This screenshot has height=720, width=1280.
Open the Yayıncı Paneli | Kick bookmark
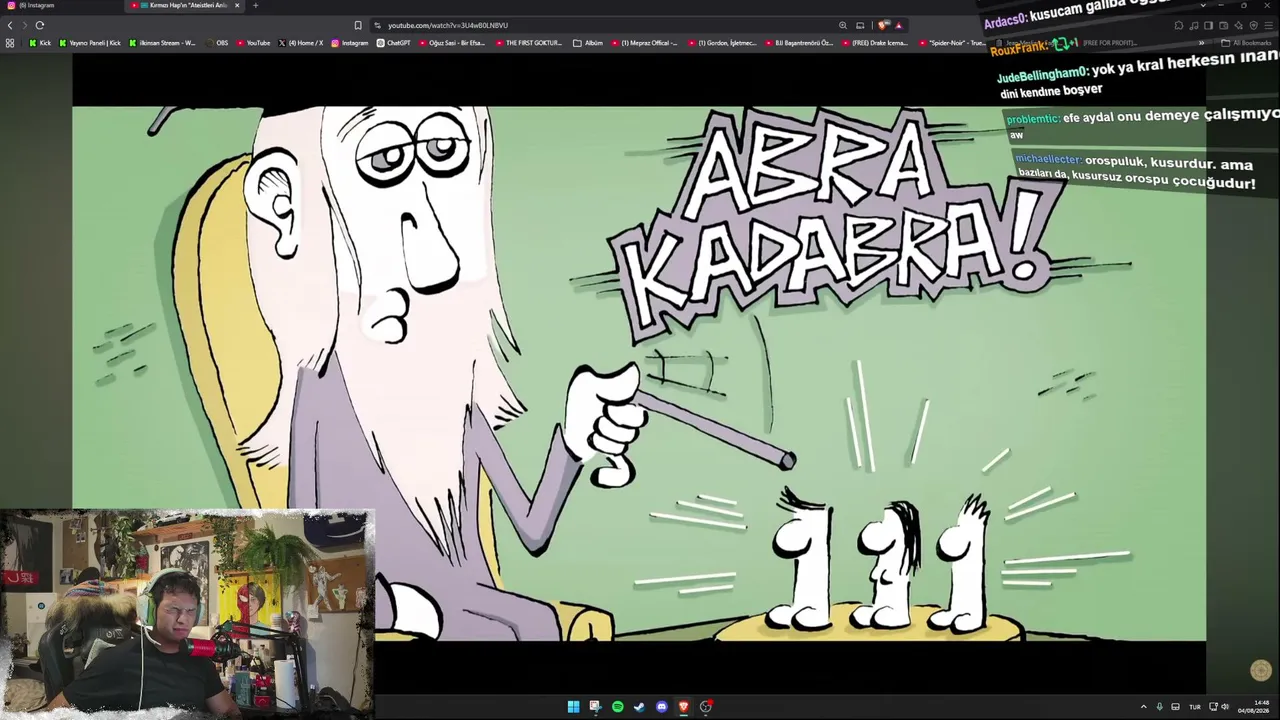[90, 43]
